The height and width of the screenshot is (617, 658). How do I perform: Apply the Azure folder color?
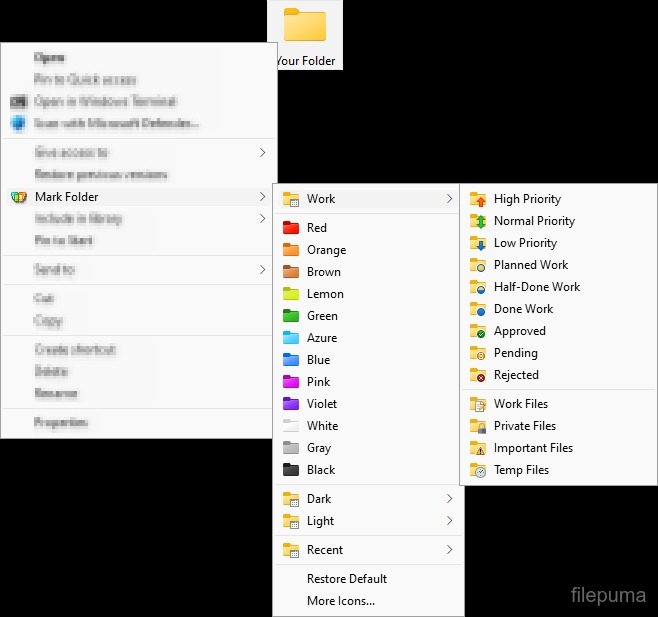click(321, 338)
